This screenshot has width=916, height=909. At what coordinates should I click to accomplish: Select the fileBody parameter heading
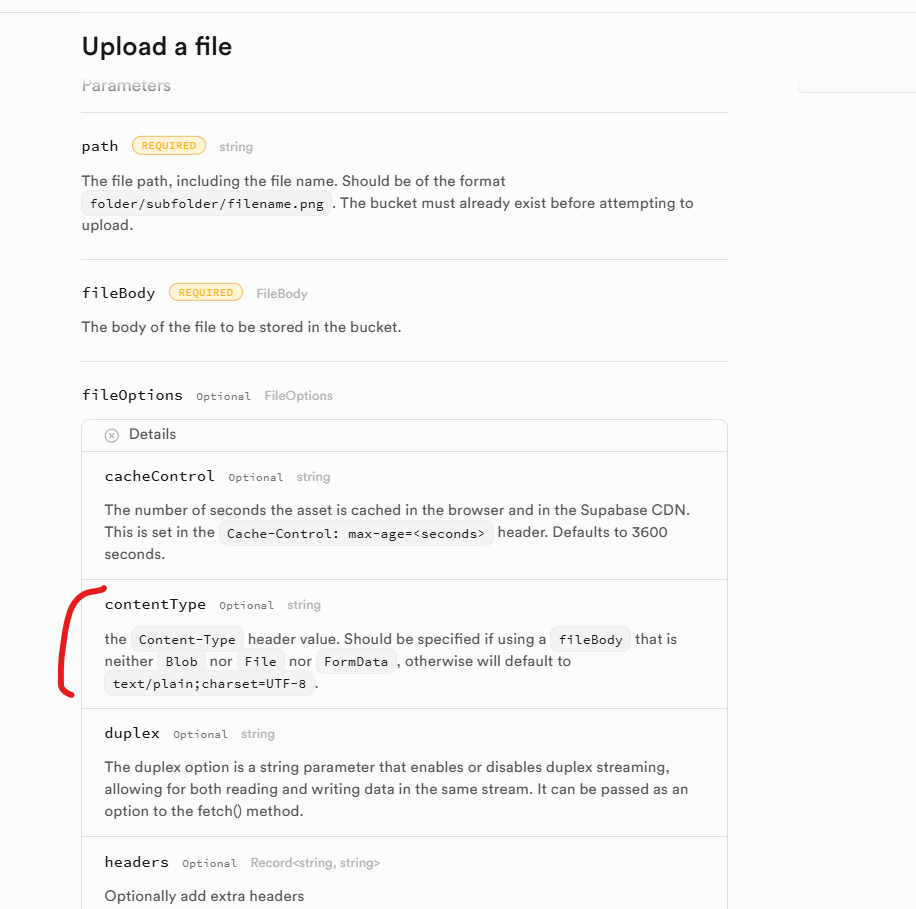[x=118, y=293]
